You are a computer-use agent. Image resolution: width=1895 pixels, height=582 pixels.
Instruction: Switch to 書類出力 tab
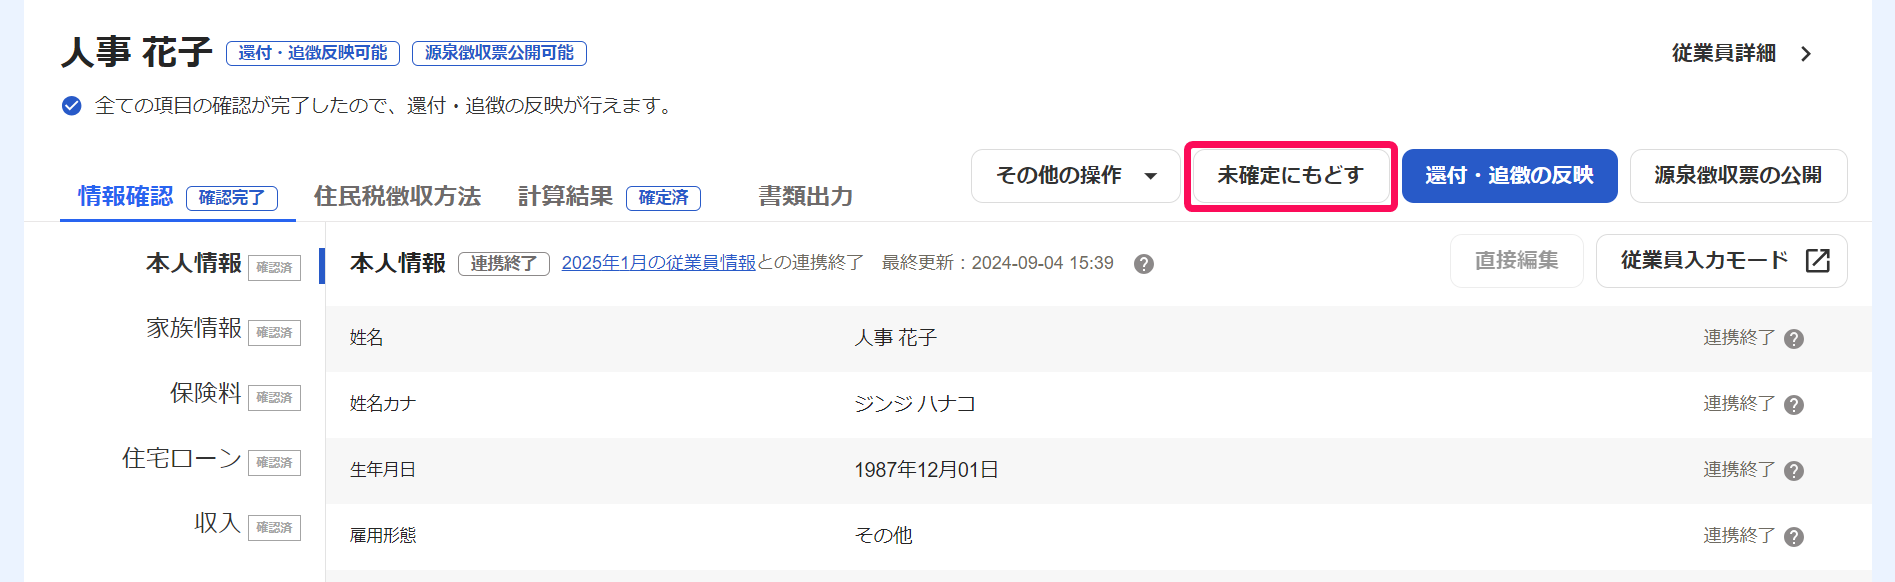(805, 196)
